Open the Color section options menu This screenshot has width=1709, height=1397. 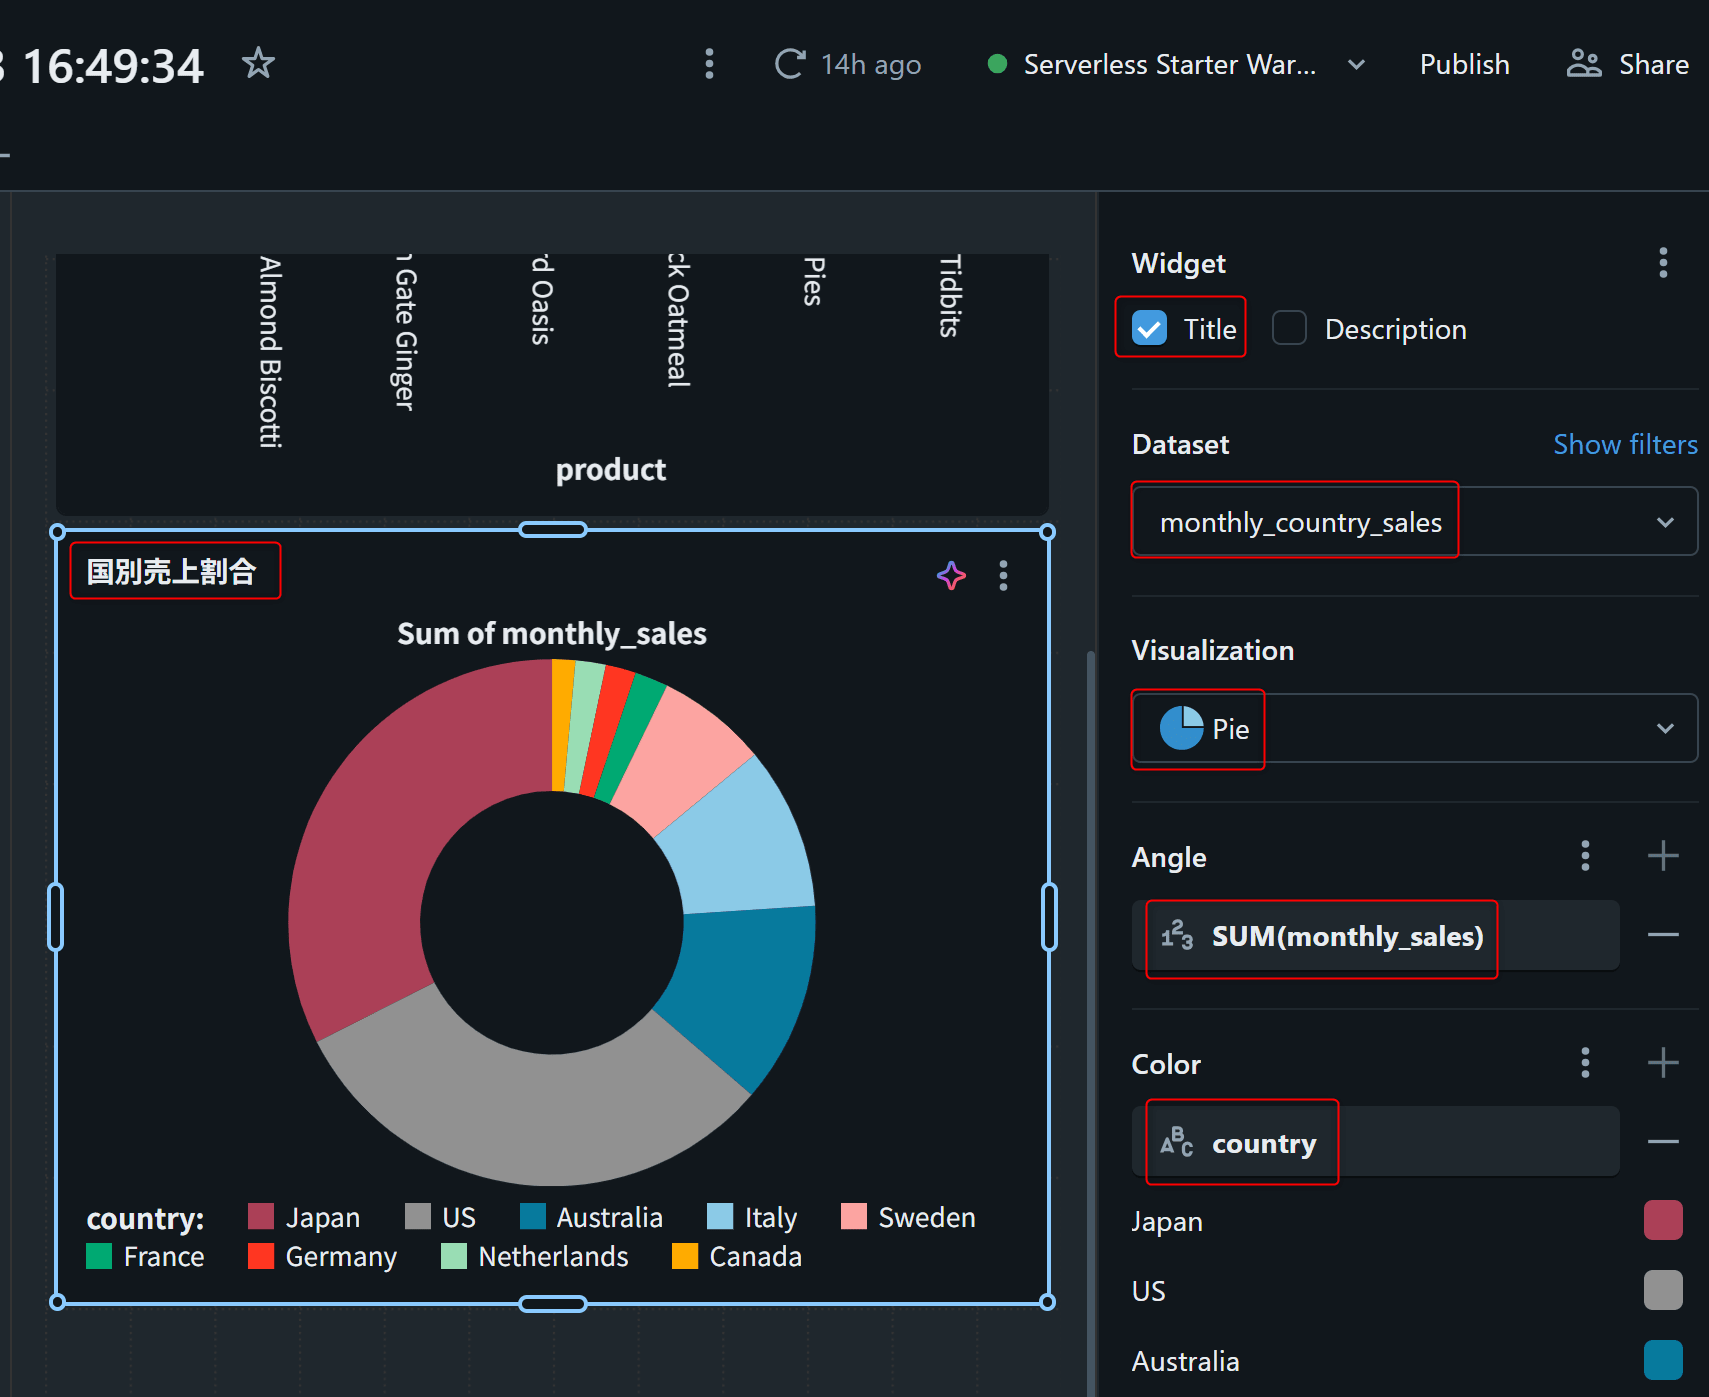coord(1585,1063)
